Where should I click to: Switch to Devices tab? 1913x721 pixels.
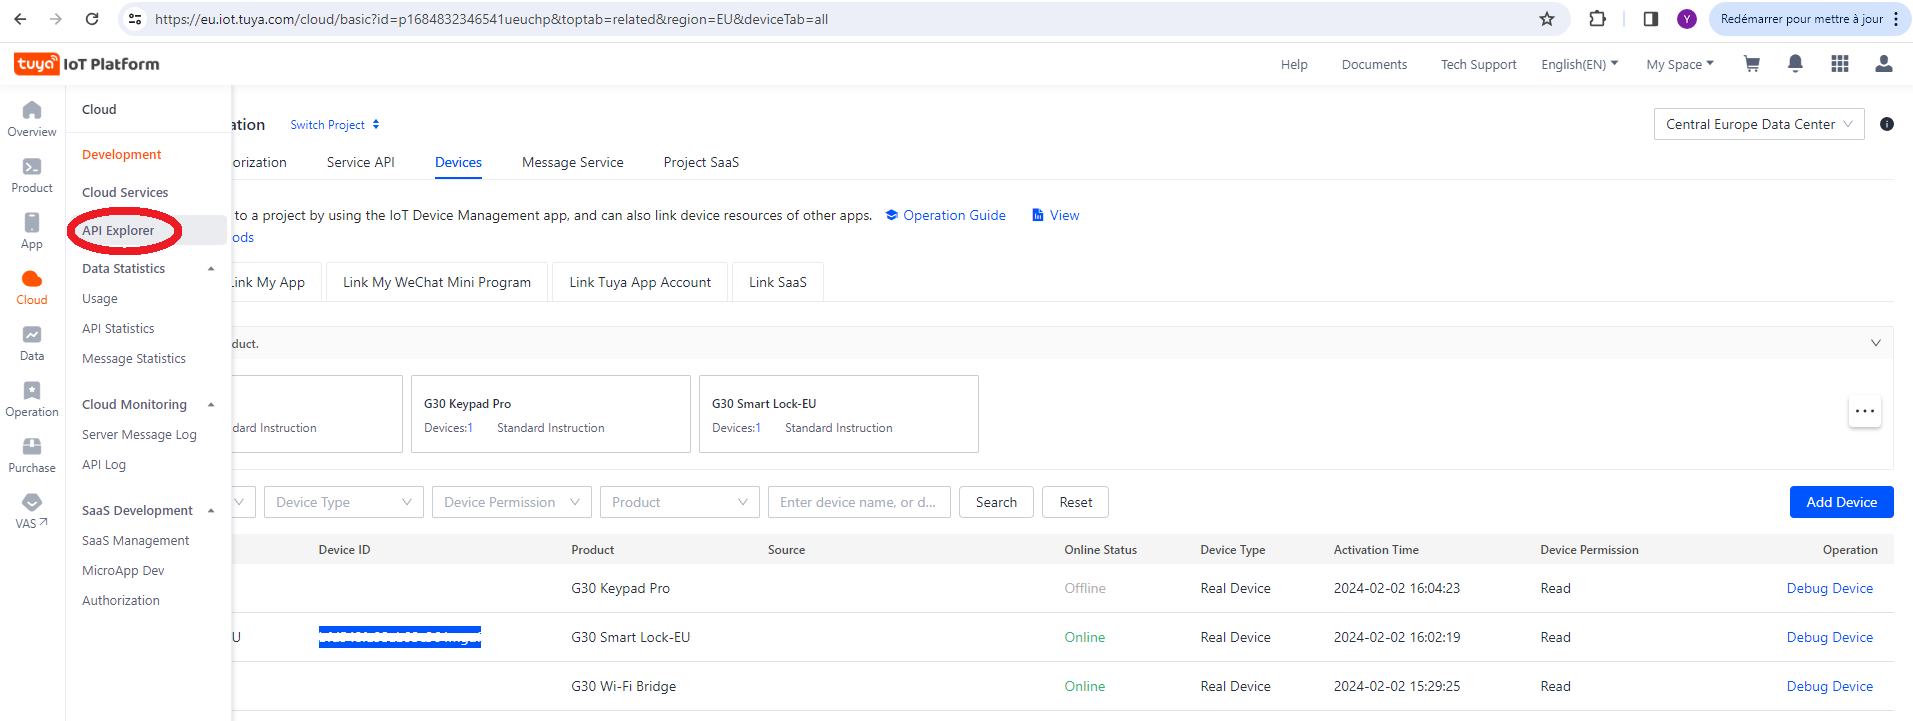[x=458, y=162]
